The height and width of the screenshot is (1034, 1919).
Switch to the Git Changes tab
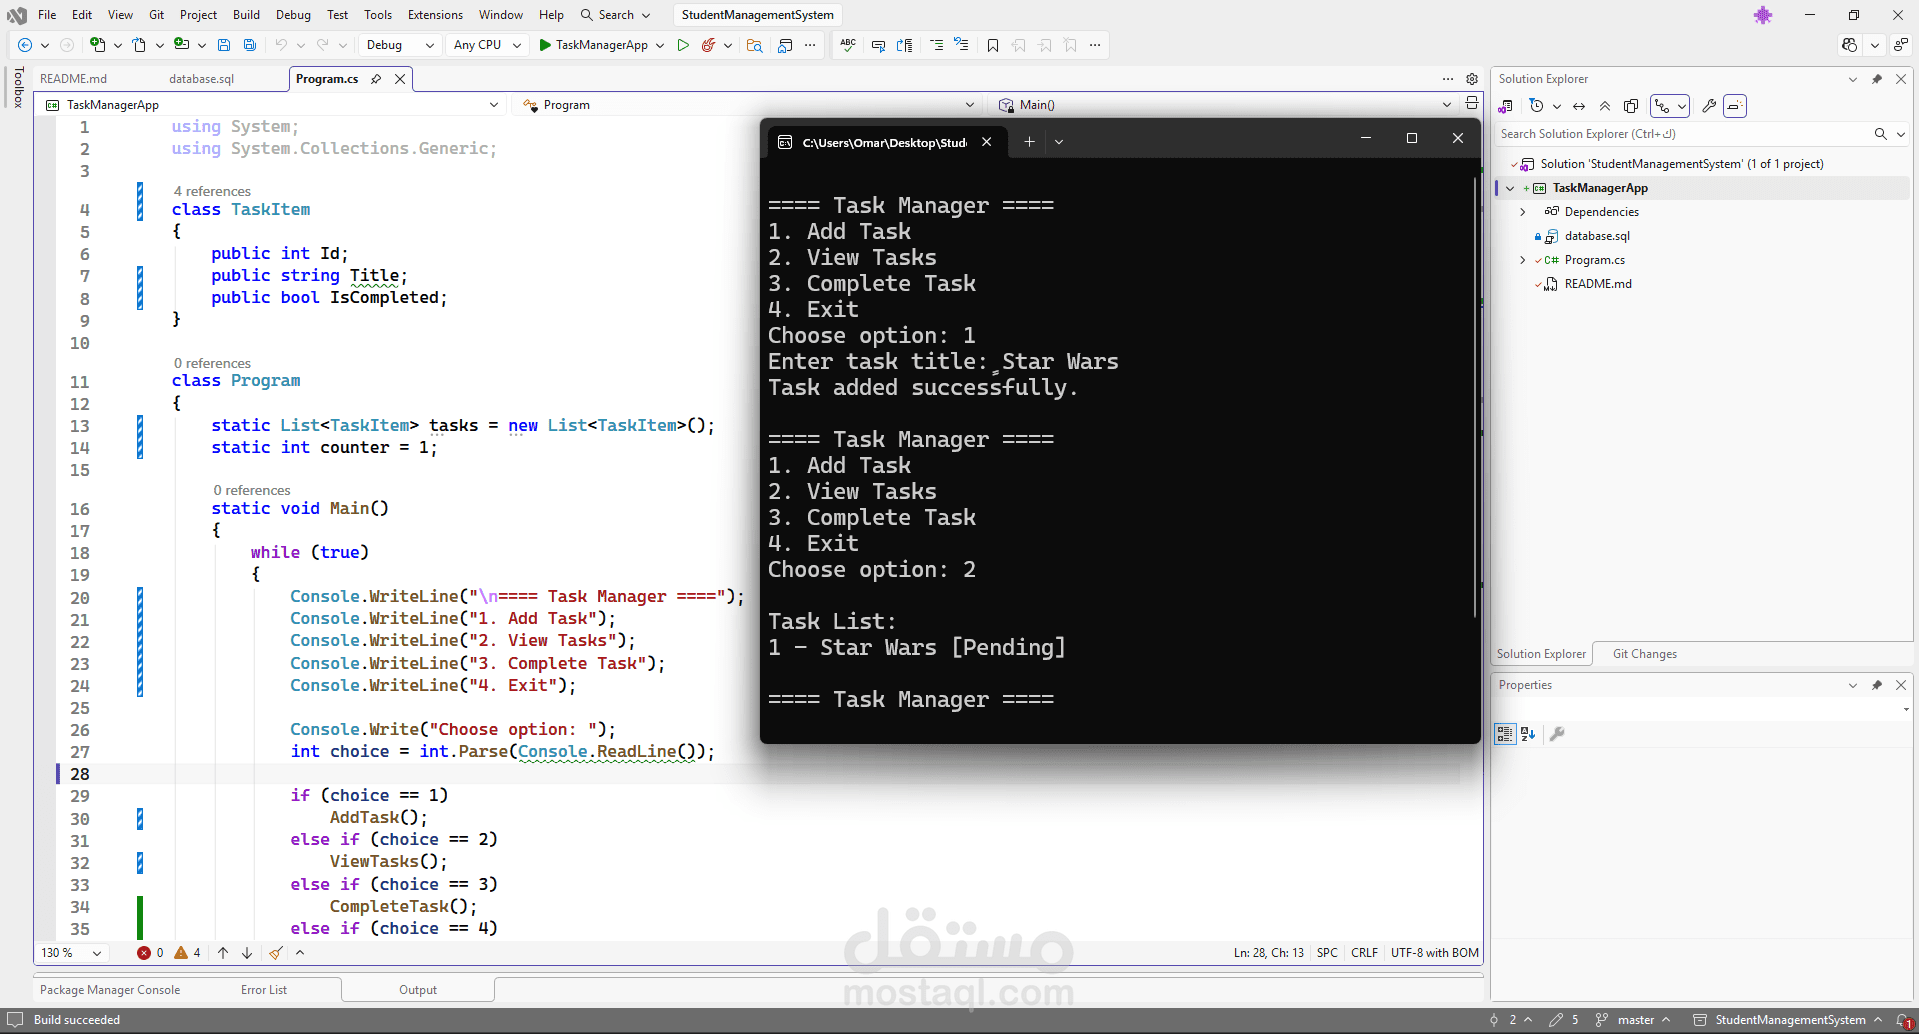[x=1645, y=654]
